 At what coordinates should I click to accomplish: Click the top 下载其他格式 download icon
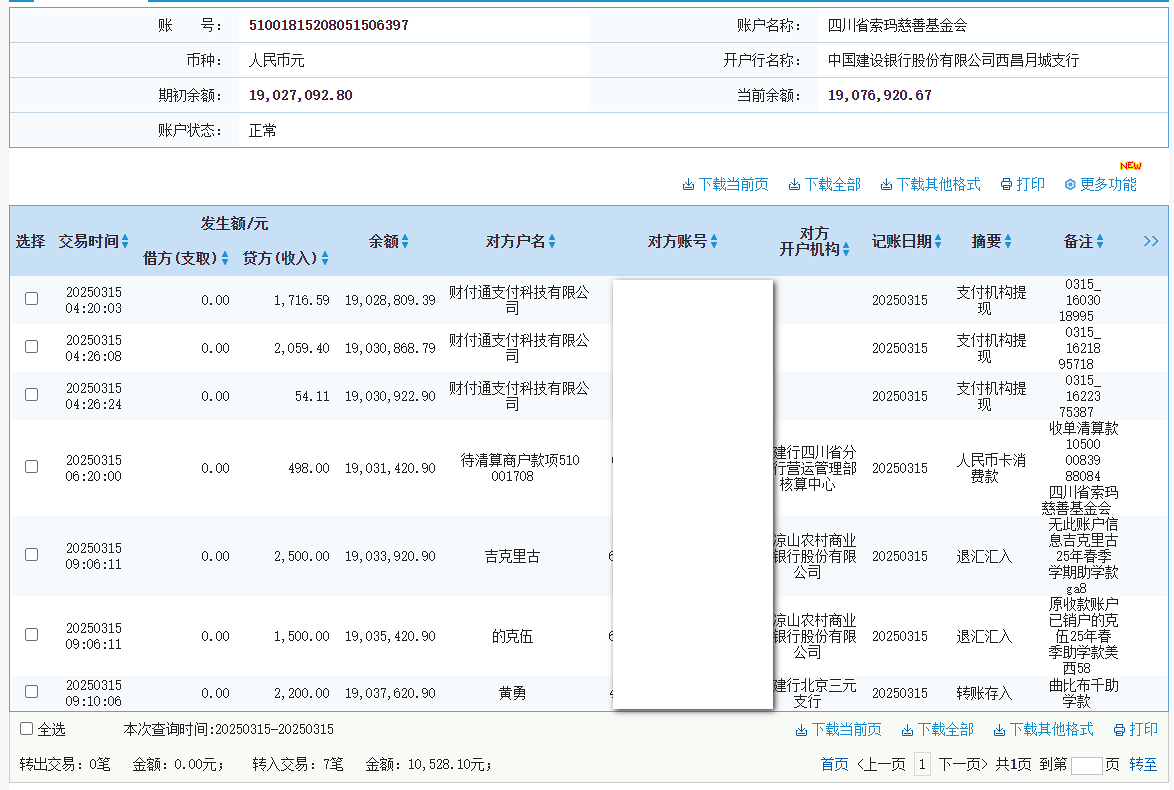click(886, 185)
